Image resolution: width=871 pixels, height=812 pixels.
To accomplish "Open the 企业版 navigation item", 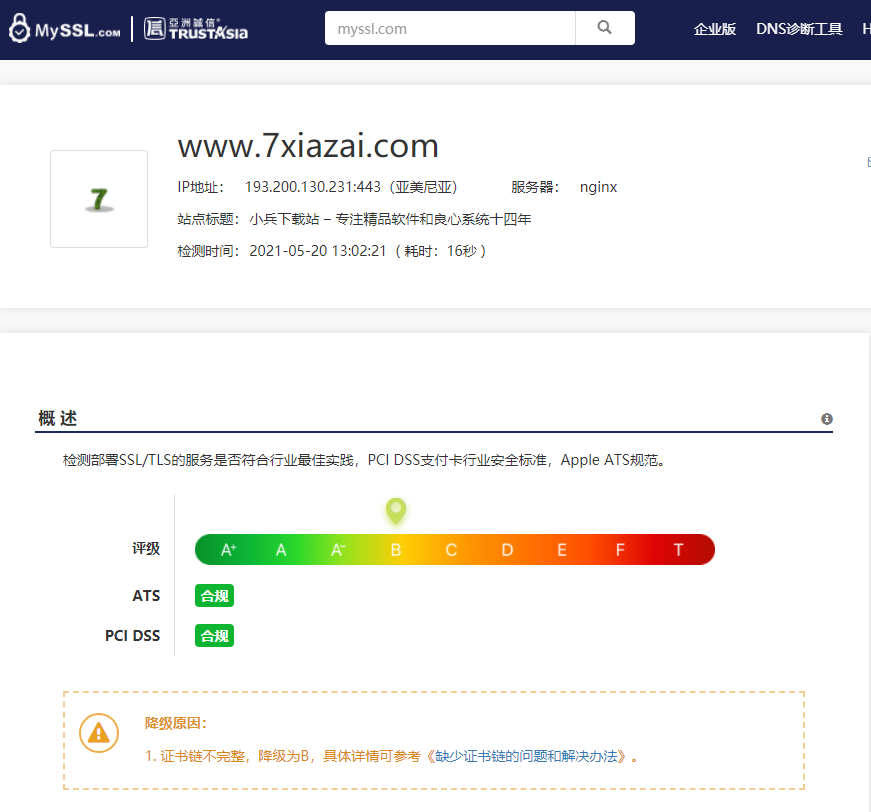I will pyautogui.click(x=715, y=28).
